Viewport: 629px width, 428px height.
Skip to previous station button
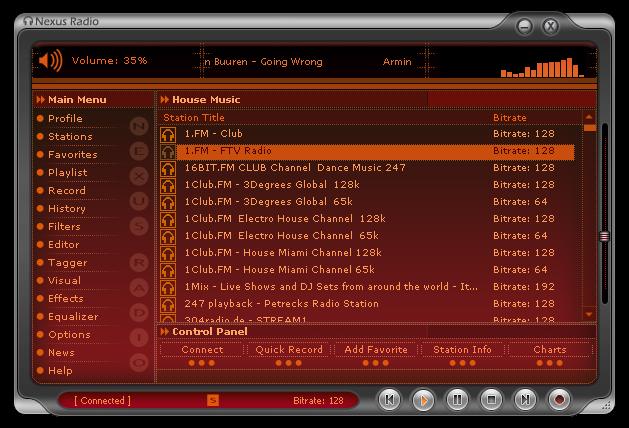[389, 400]
